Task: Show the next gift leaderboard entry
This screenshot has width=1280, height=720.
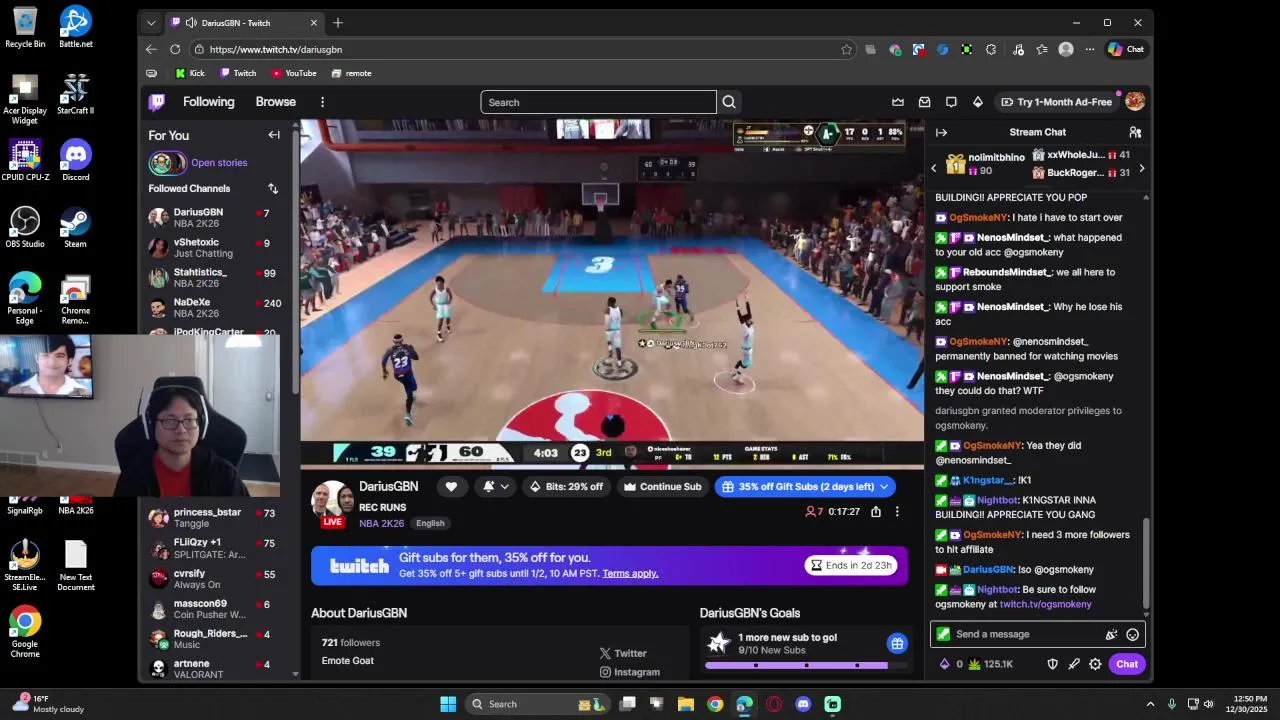Action: click(x=1141, y=168)
